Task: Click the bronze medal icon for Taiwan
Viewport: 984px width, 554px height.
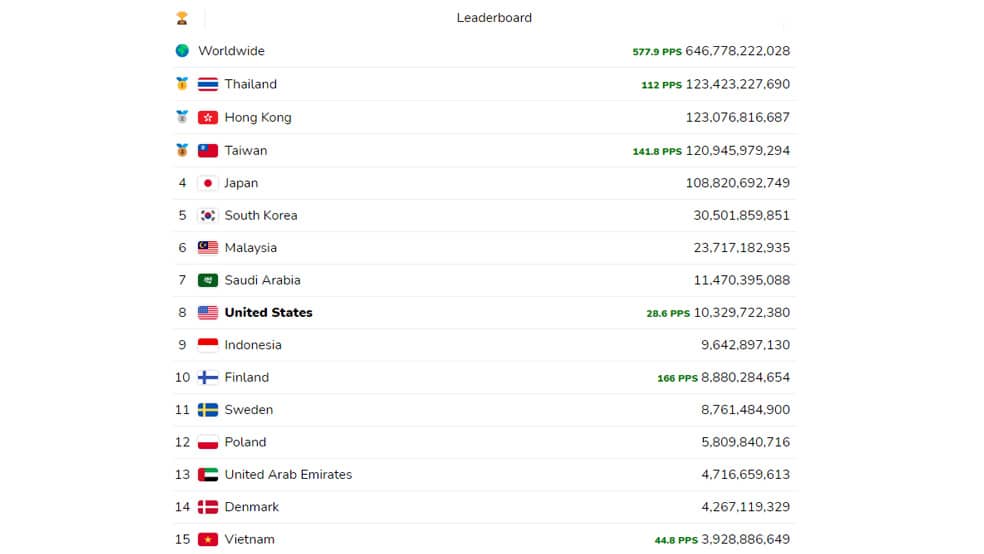Action: click(x=182, y=150)
